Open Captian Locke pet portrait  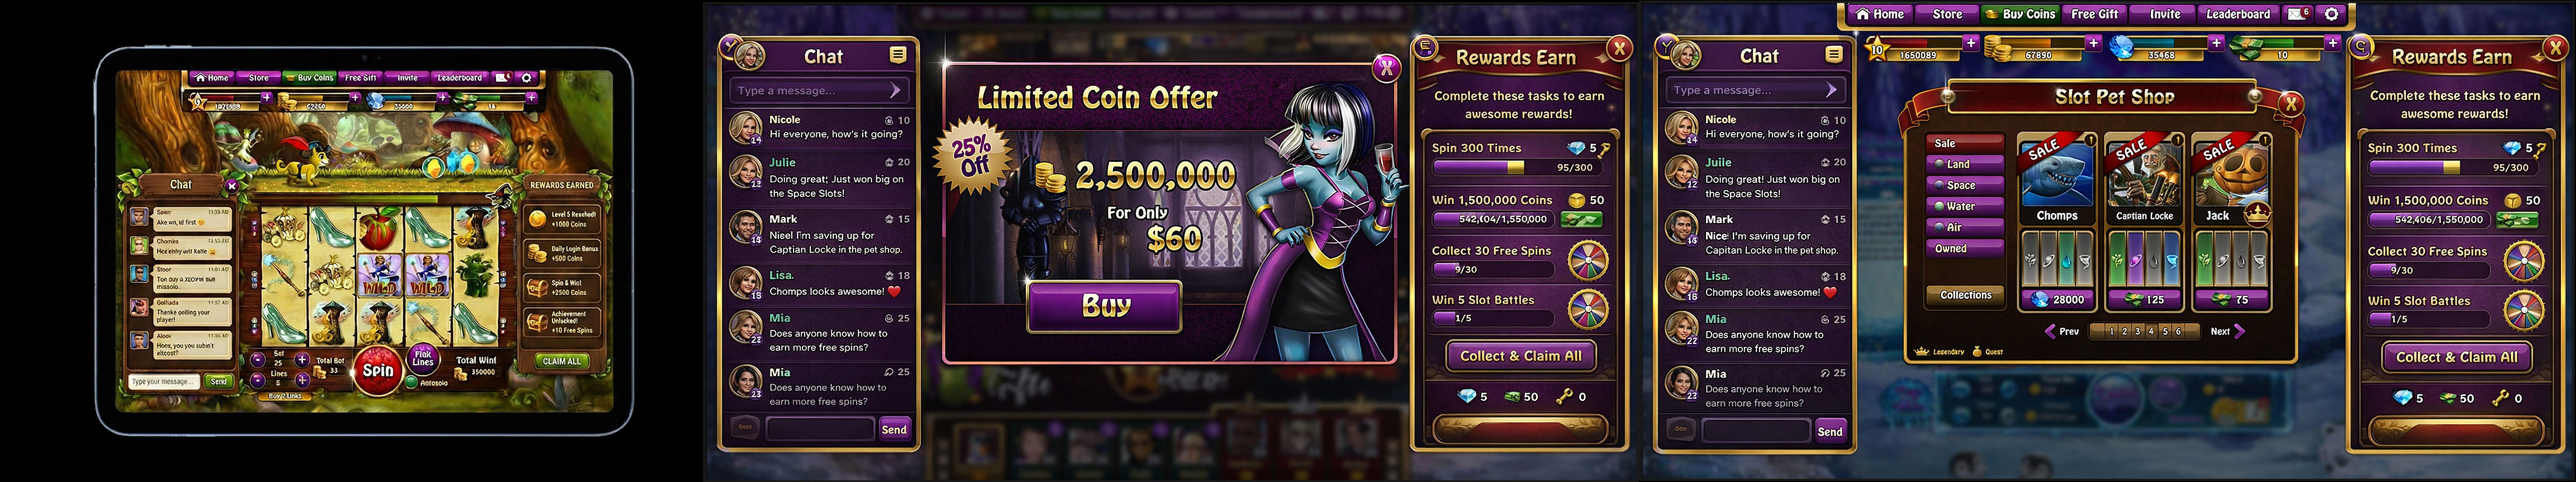(x=2144, y=174)
